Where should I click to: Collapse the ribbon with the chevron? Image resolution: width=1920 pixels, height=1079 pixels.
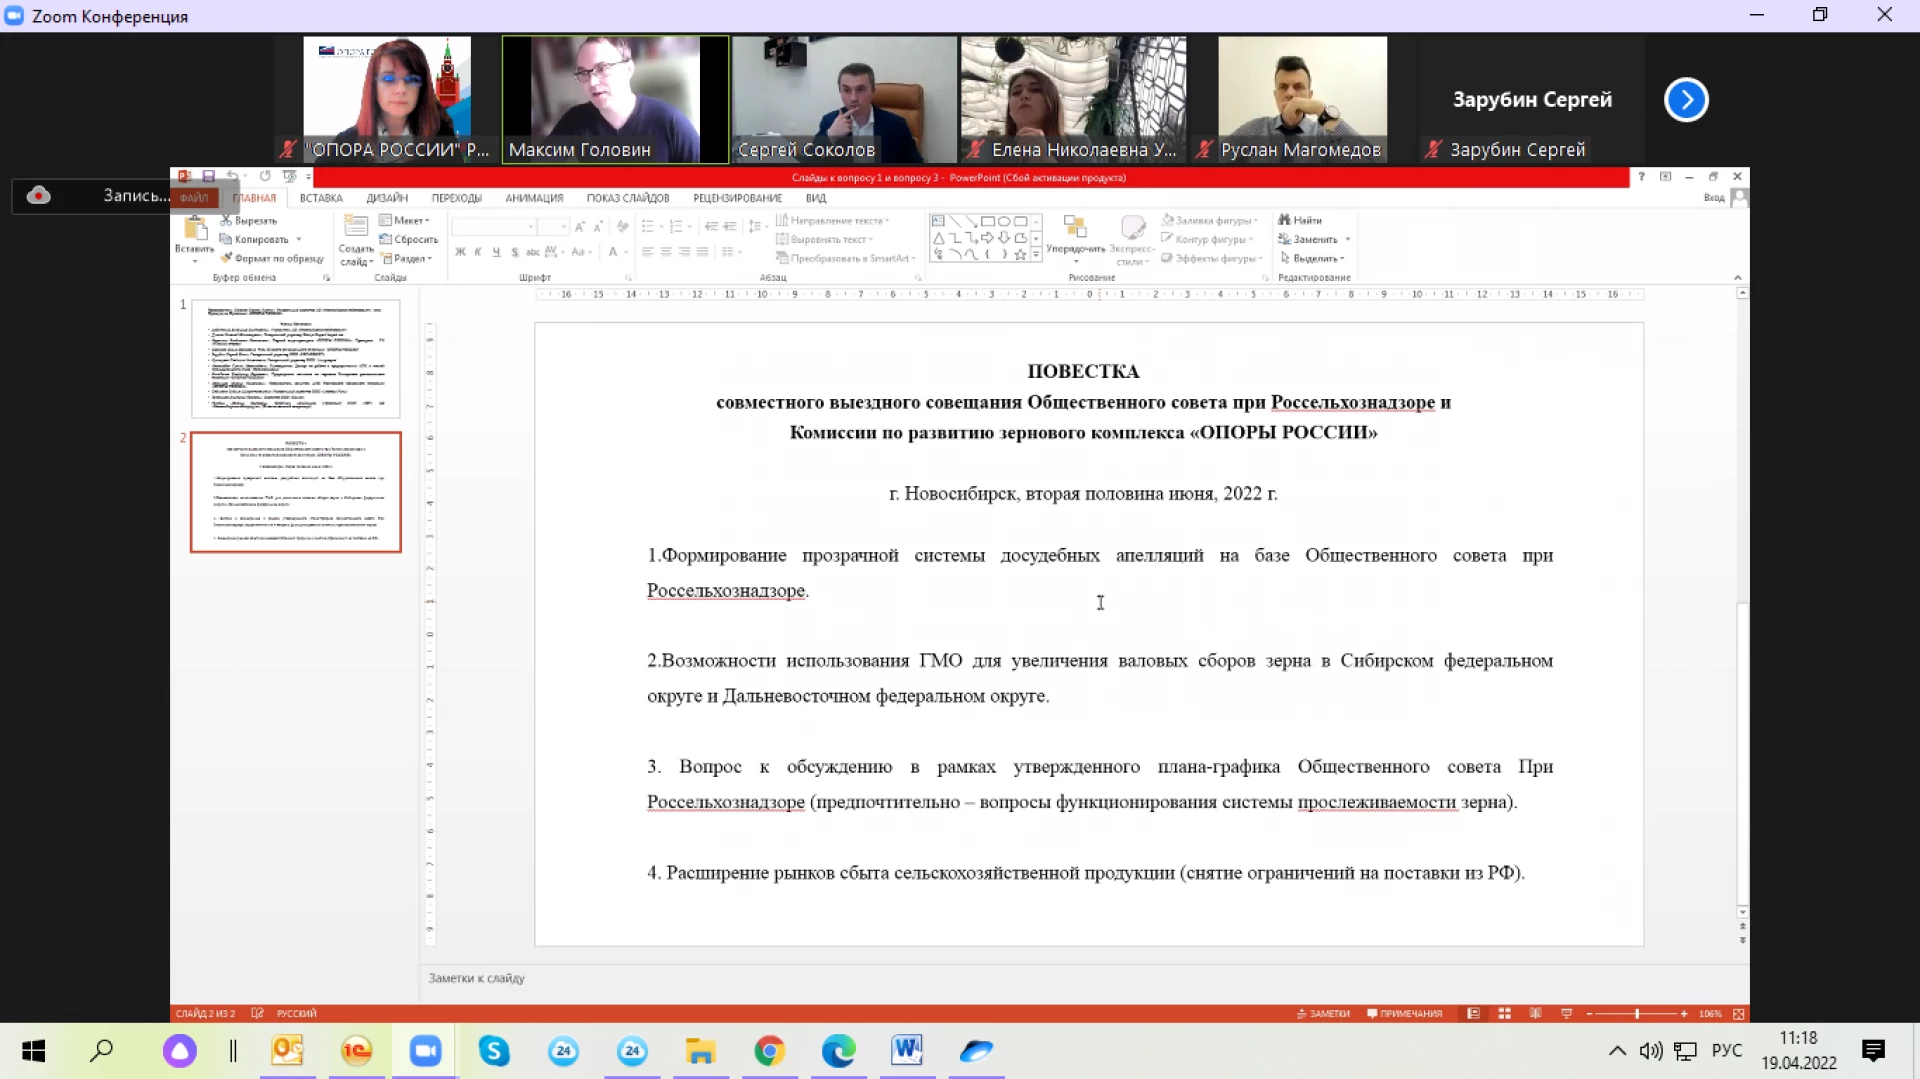[1738, 277]
